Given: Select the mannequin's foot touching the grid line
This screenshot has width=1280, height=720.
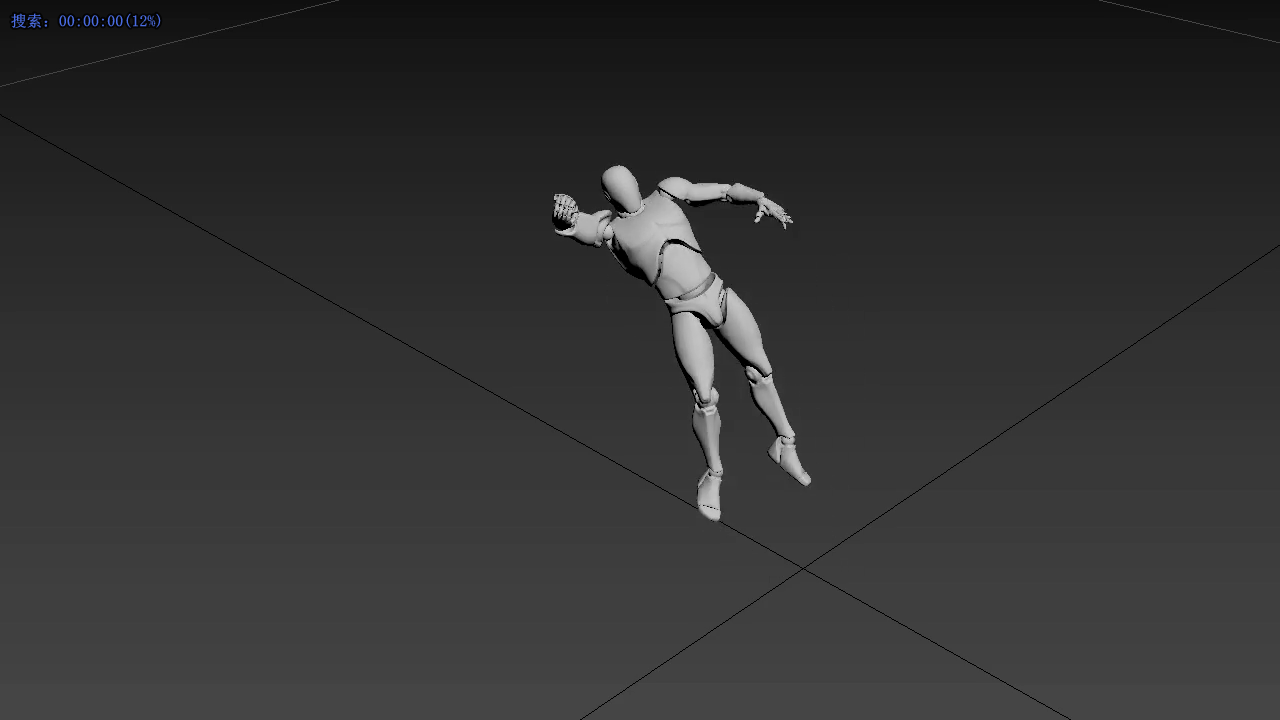Looking at the screenshot, I should pos(709,493).
